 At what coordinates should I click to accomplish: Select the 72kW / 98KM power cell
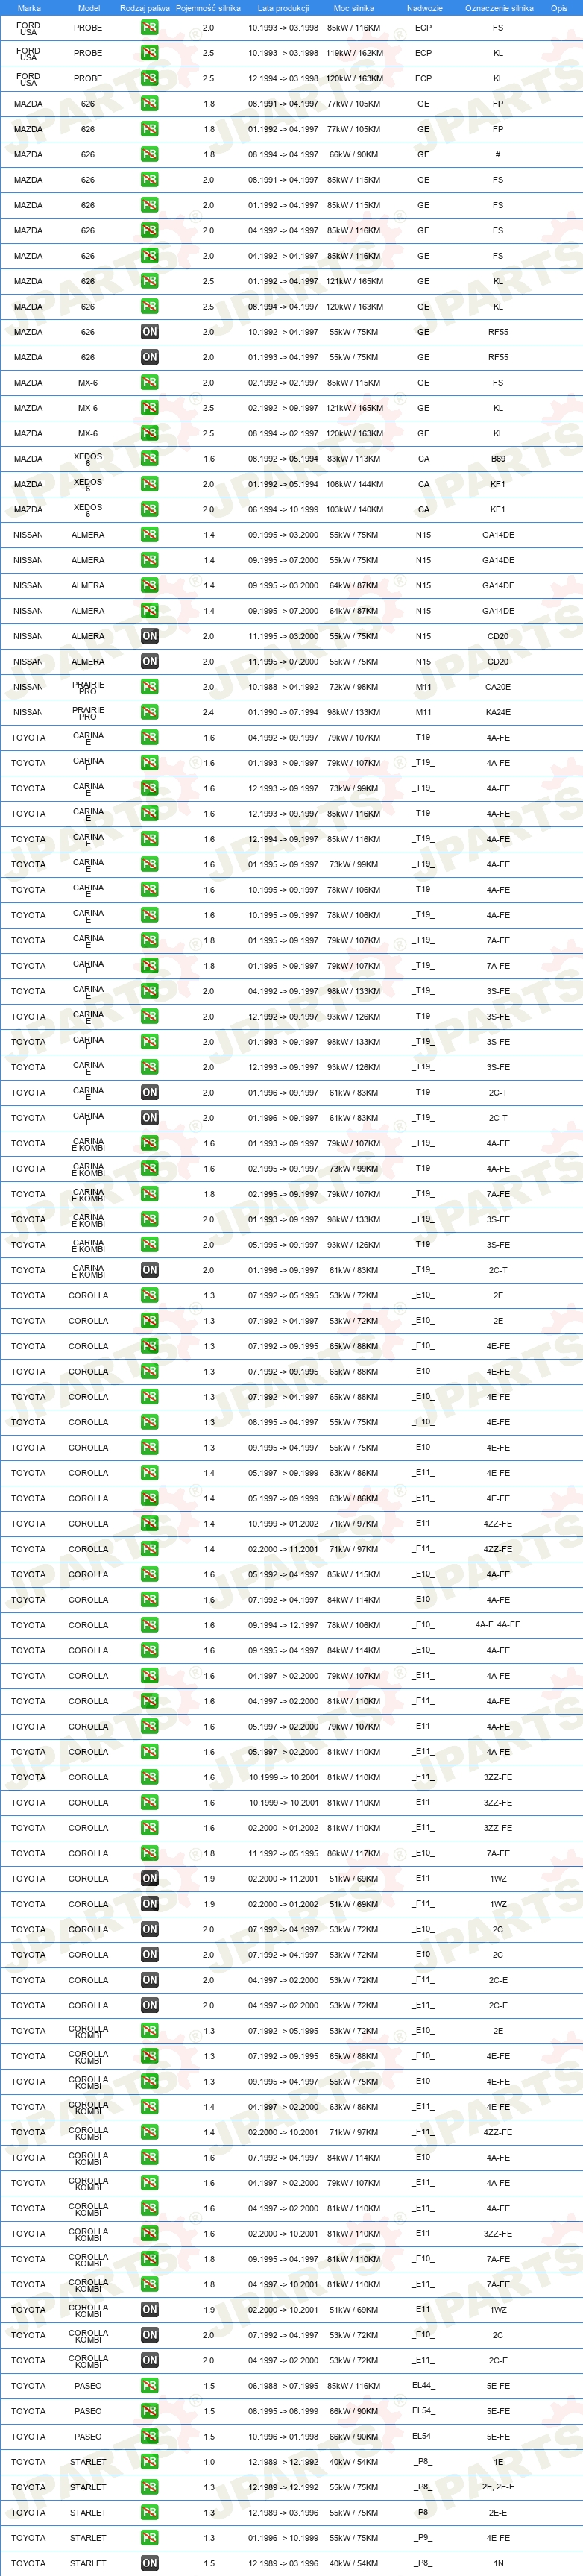point(354,687)
